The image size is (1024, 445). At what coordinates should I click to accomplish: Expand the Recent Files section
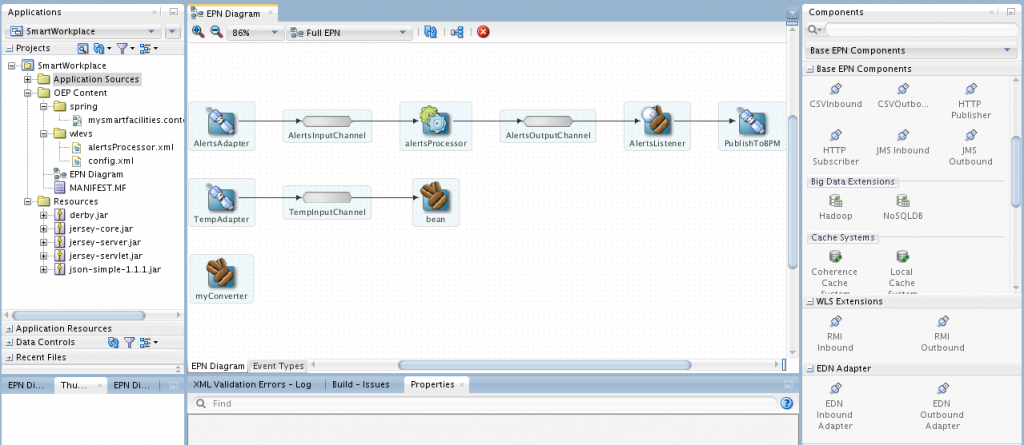[x=9, y=356]
